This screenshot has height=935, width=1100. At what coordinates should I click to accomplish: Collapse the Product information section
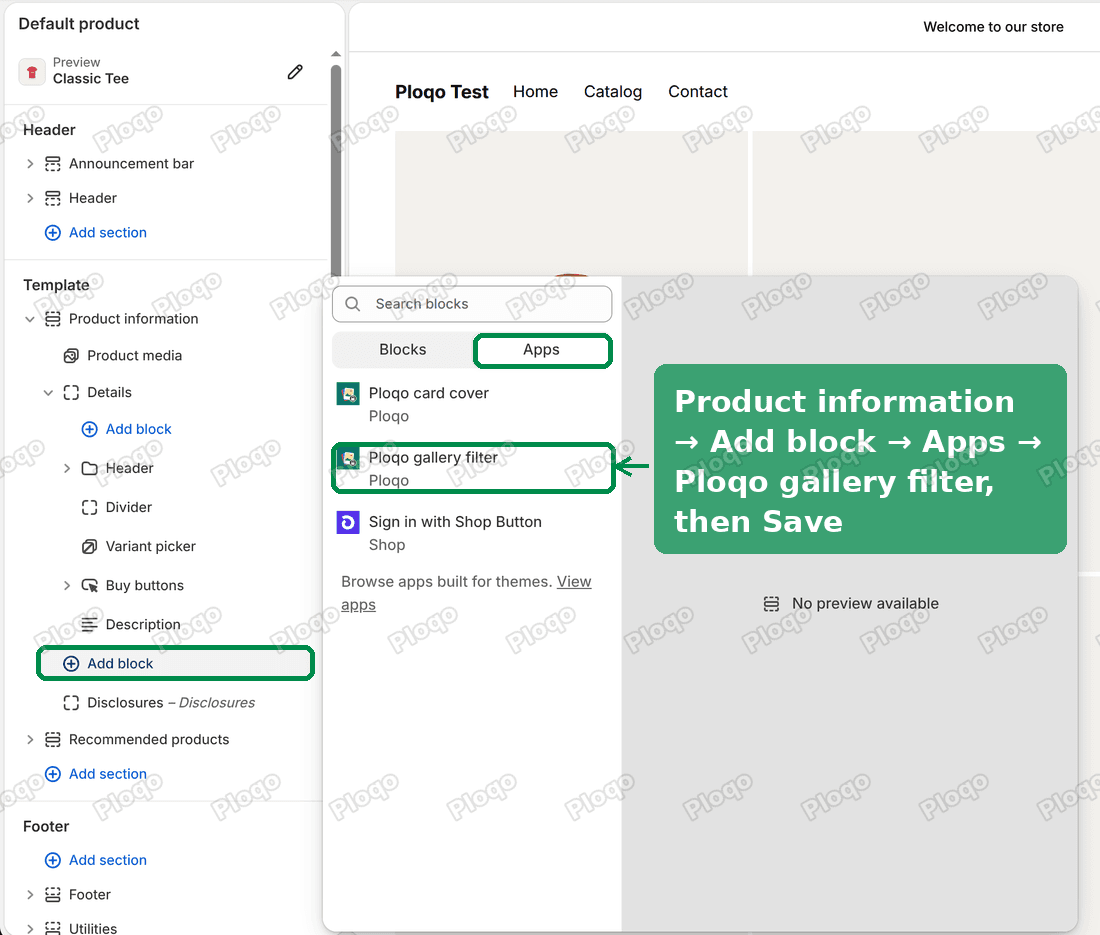[x=30, y=318]
